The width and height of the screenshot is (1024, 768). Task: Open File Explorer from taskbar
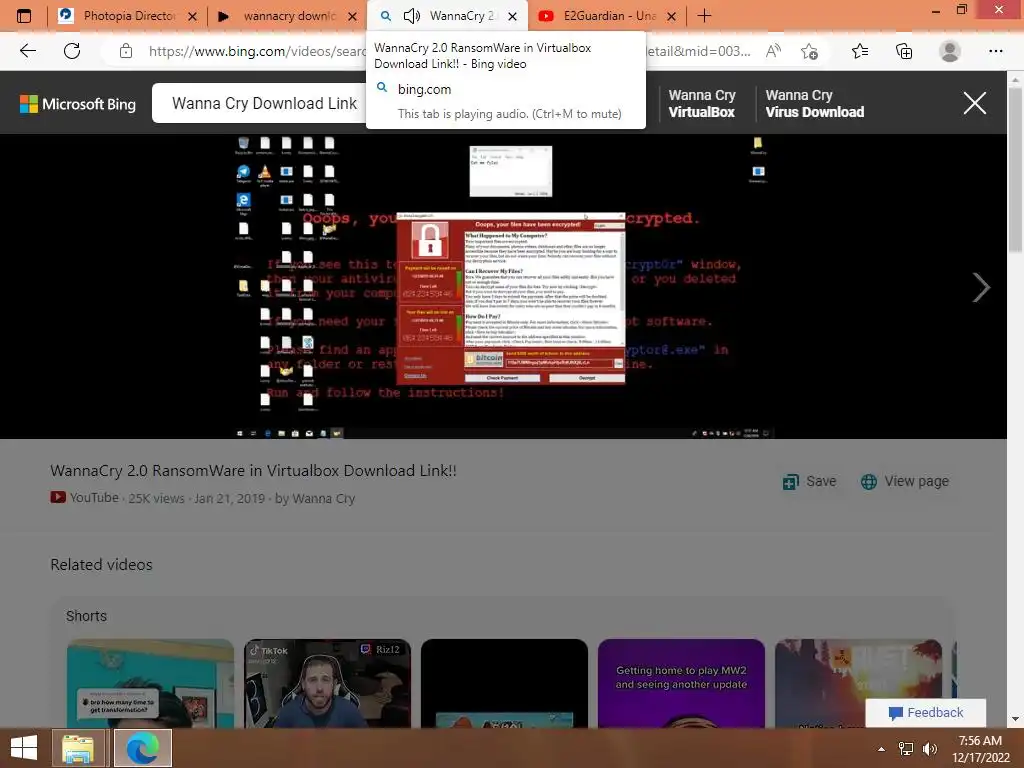(x=78, y=748)
